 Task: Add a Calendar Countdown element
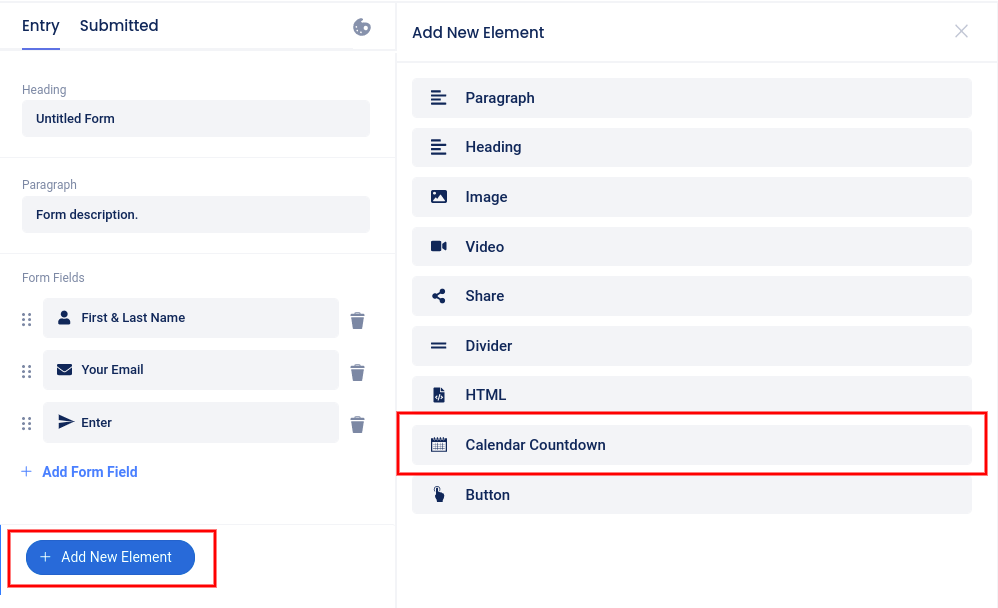click(691, 445)
